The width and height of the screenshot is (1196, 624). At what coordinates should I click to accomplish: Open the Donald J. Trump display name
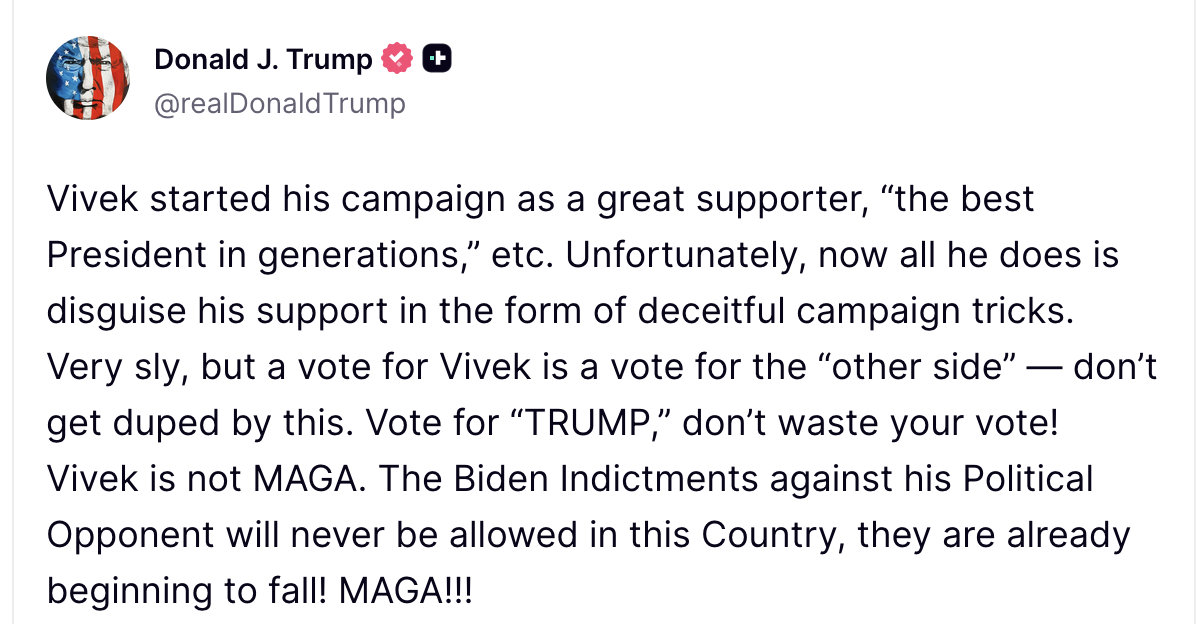[x=263, y=60]
